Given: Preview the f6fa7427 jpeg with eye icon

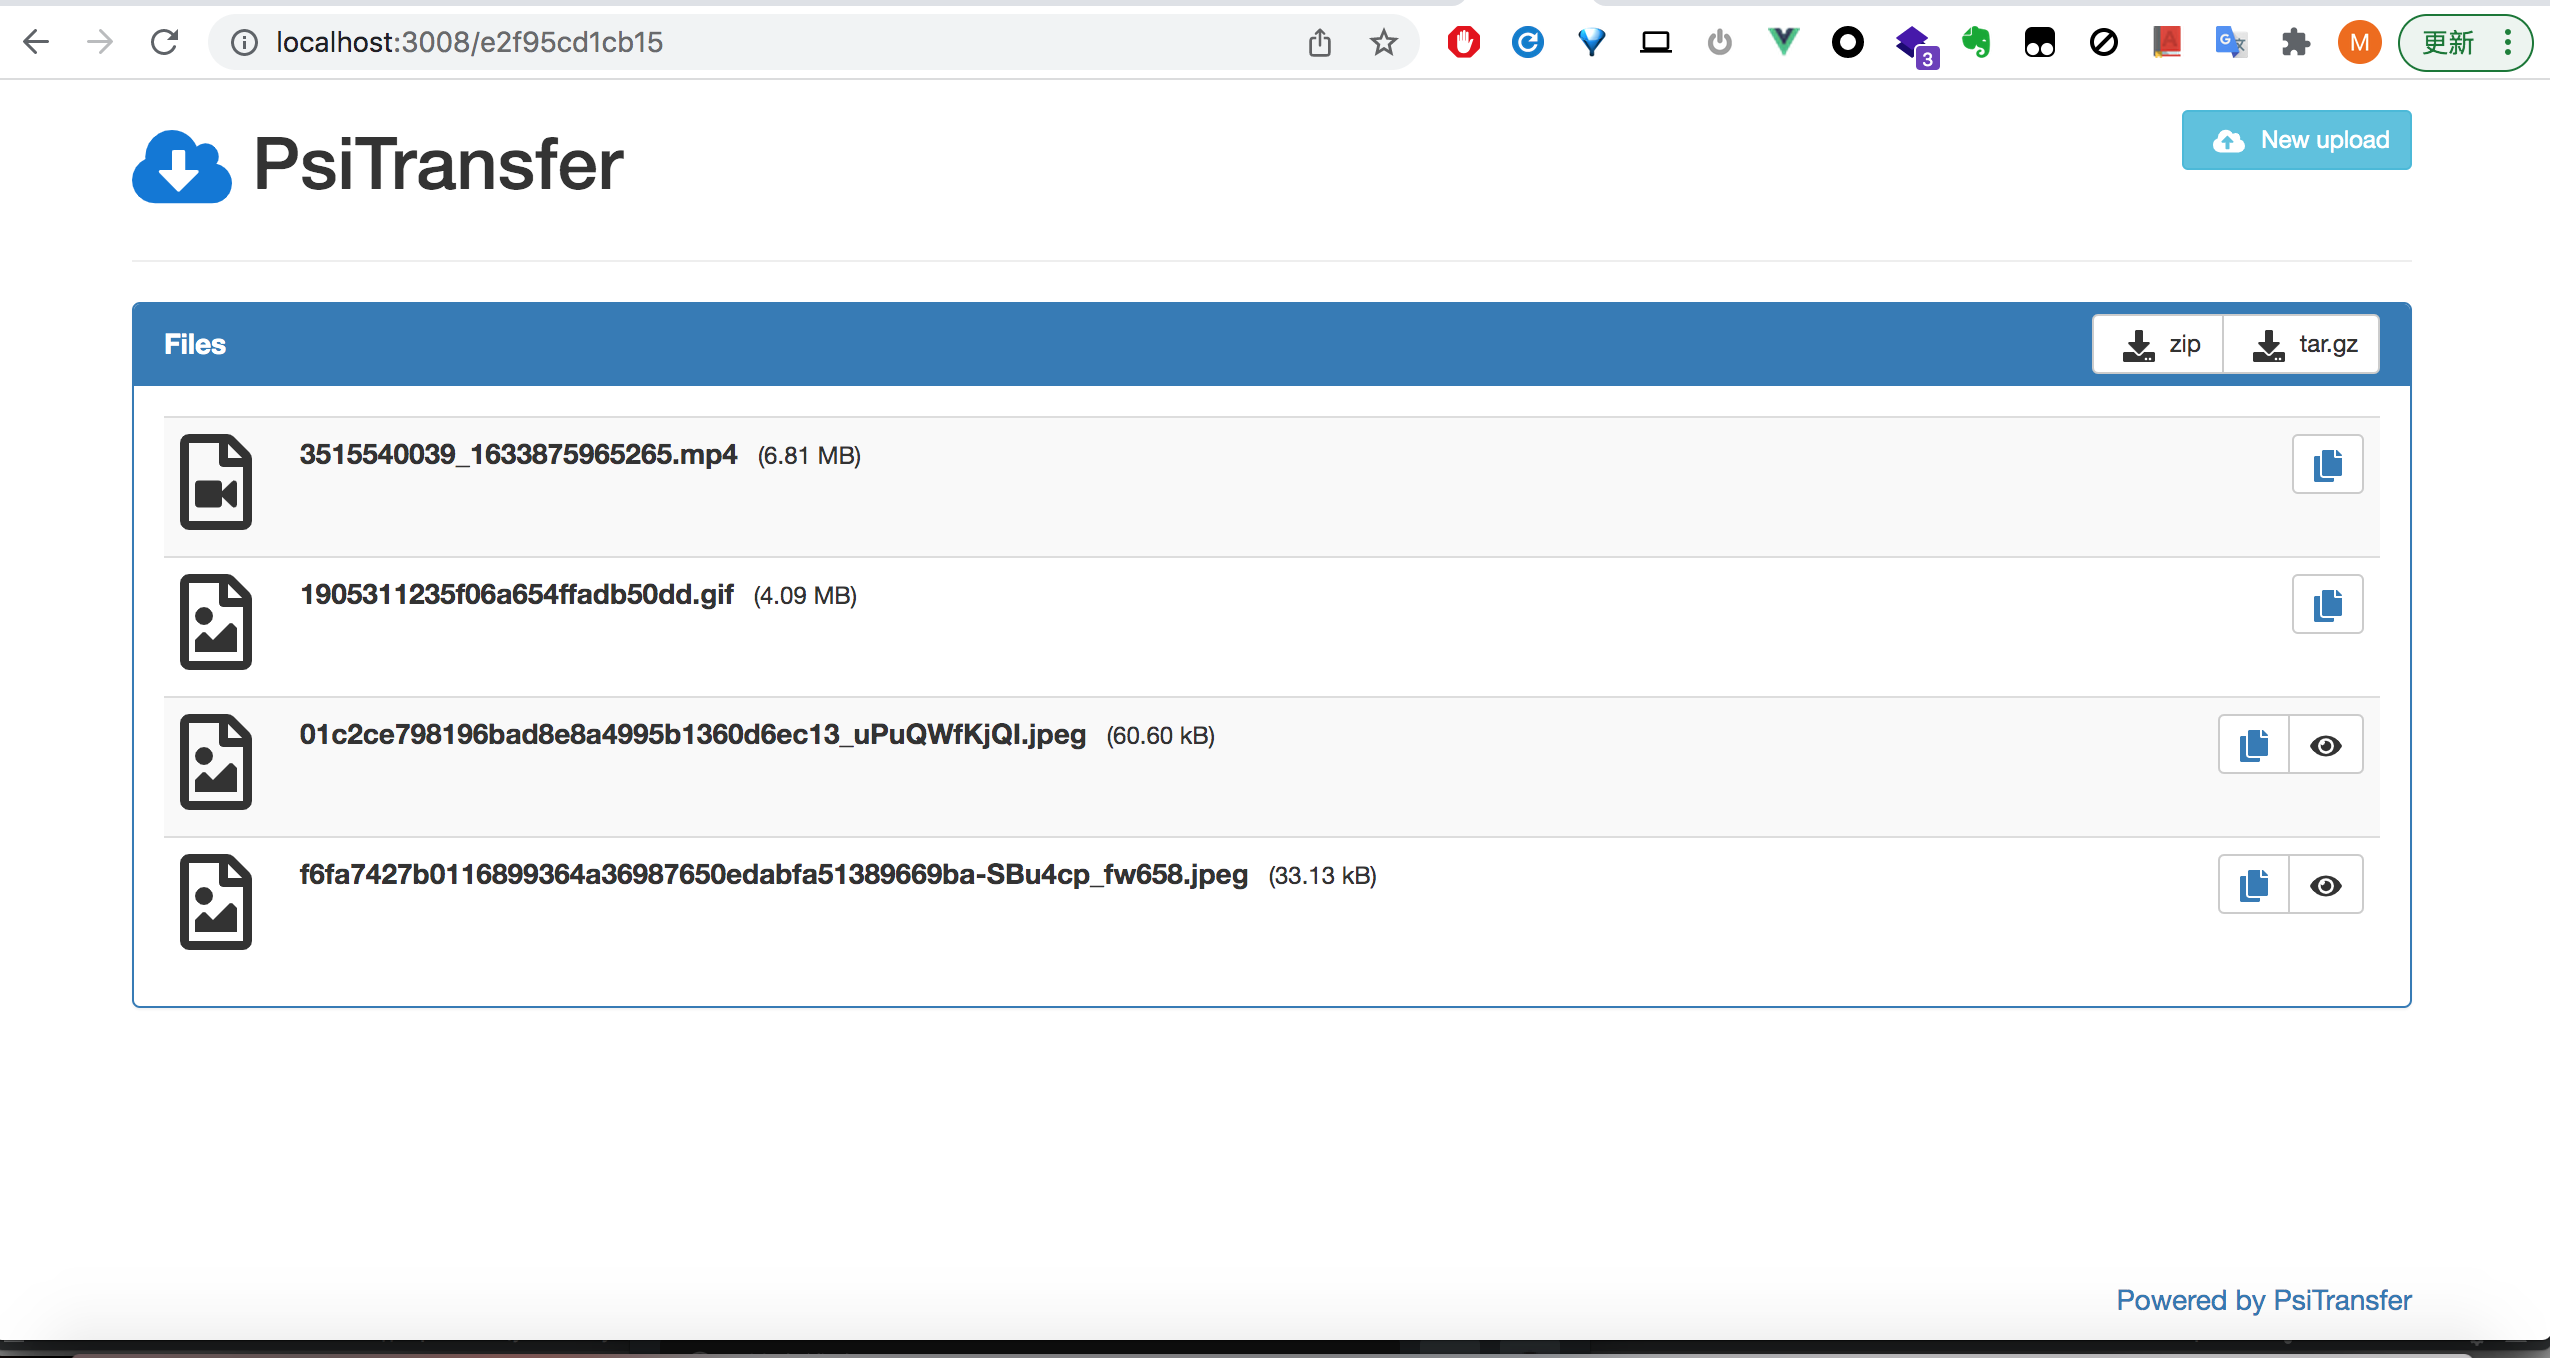Looking at the screenshot, I should [2326, 885].
